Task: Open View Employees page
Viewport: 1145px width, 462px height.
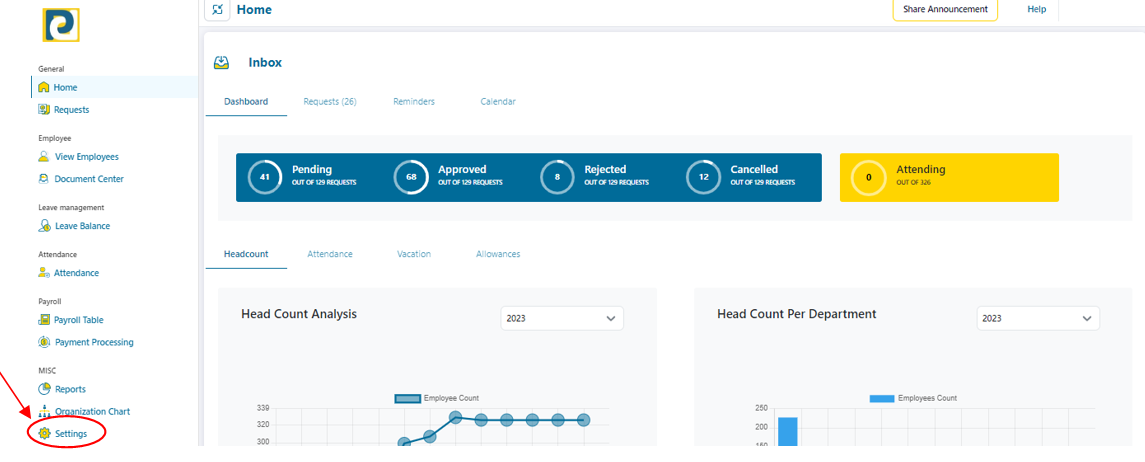Action: (x=86, y=157)
